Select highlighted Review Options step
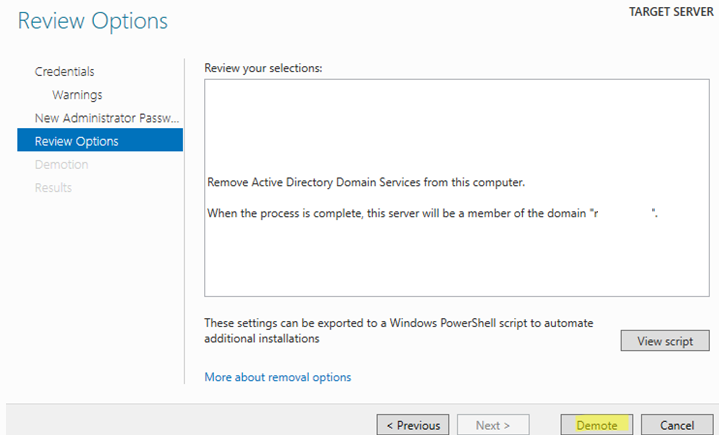 click(x=100, y=140)
